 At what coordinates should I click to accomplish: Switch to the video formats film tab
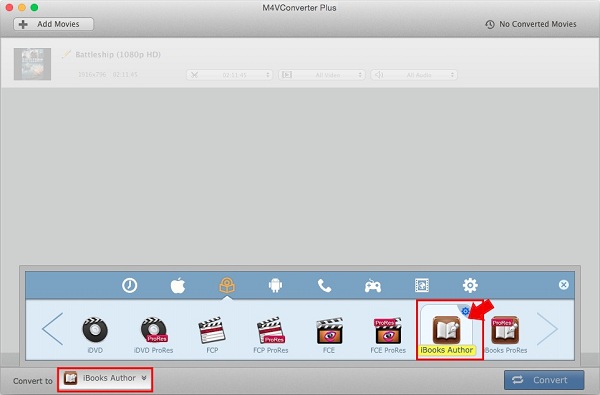[x=422, y=286]
